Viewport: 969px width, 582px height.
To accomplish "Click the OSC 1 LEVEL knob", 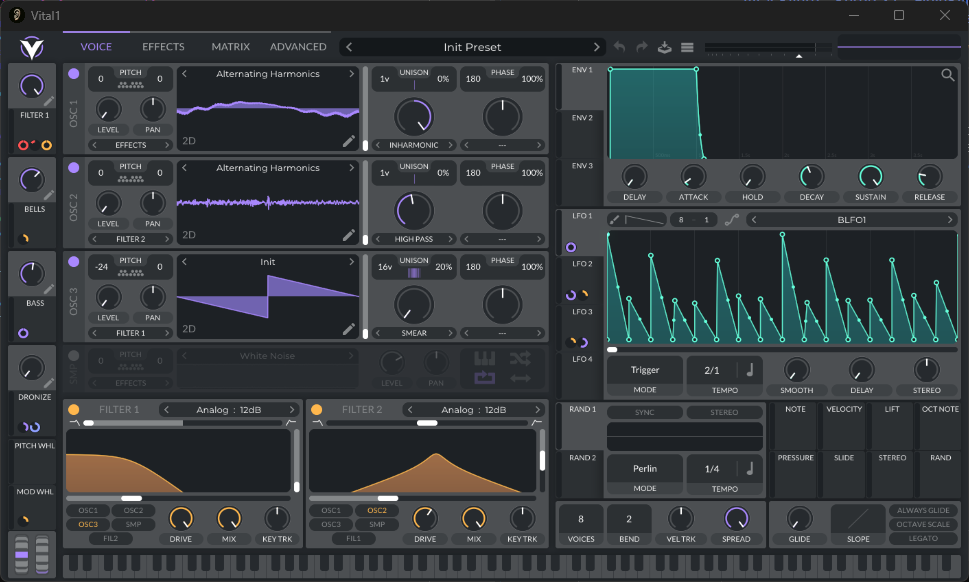I will tap(108, 109).
